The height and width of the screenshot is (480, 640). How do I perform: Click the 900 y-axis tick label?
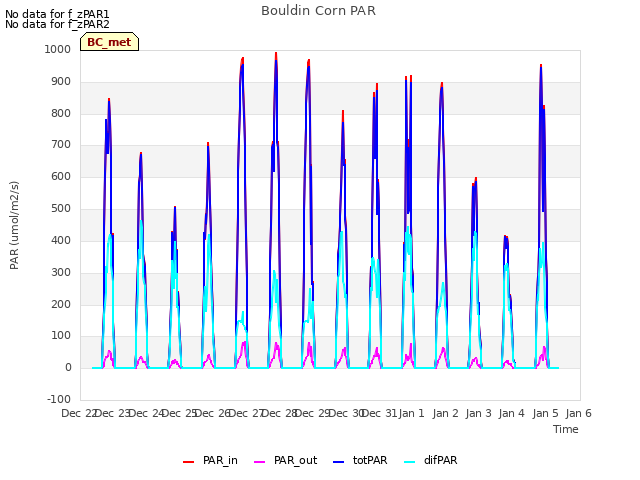[61, 82]
